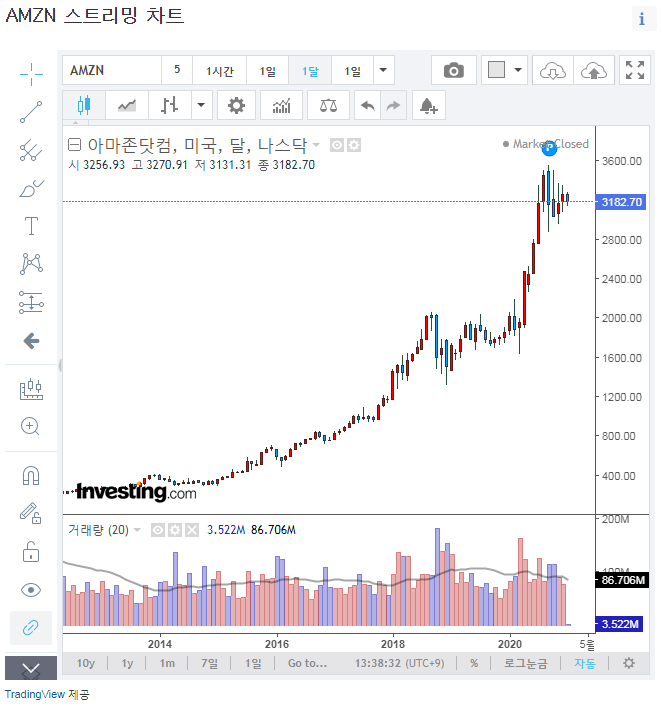Select the long position prediction tool

click(x=31, y=302)
